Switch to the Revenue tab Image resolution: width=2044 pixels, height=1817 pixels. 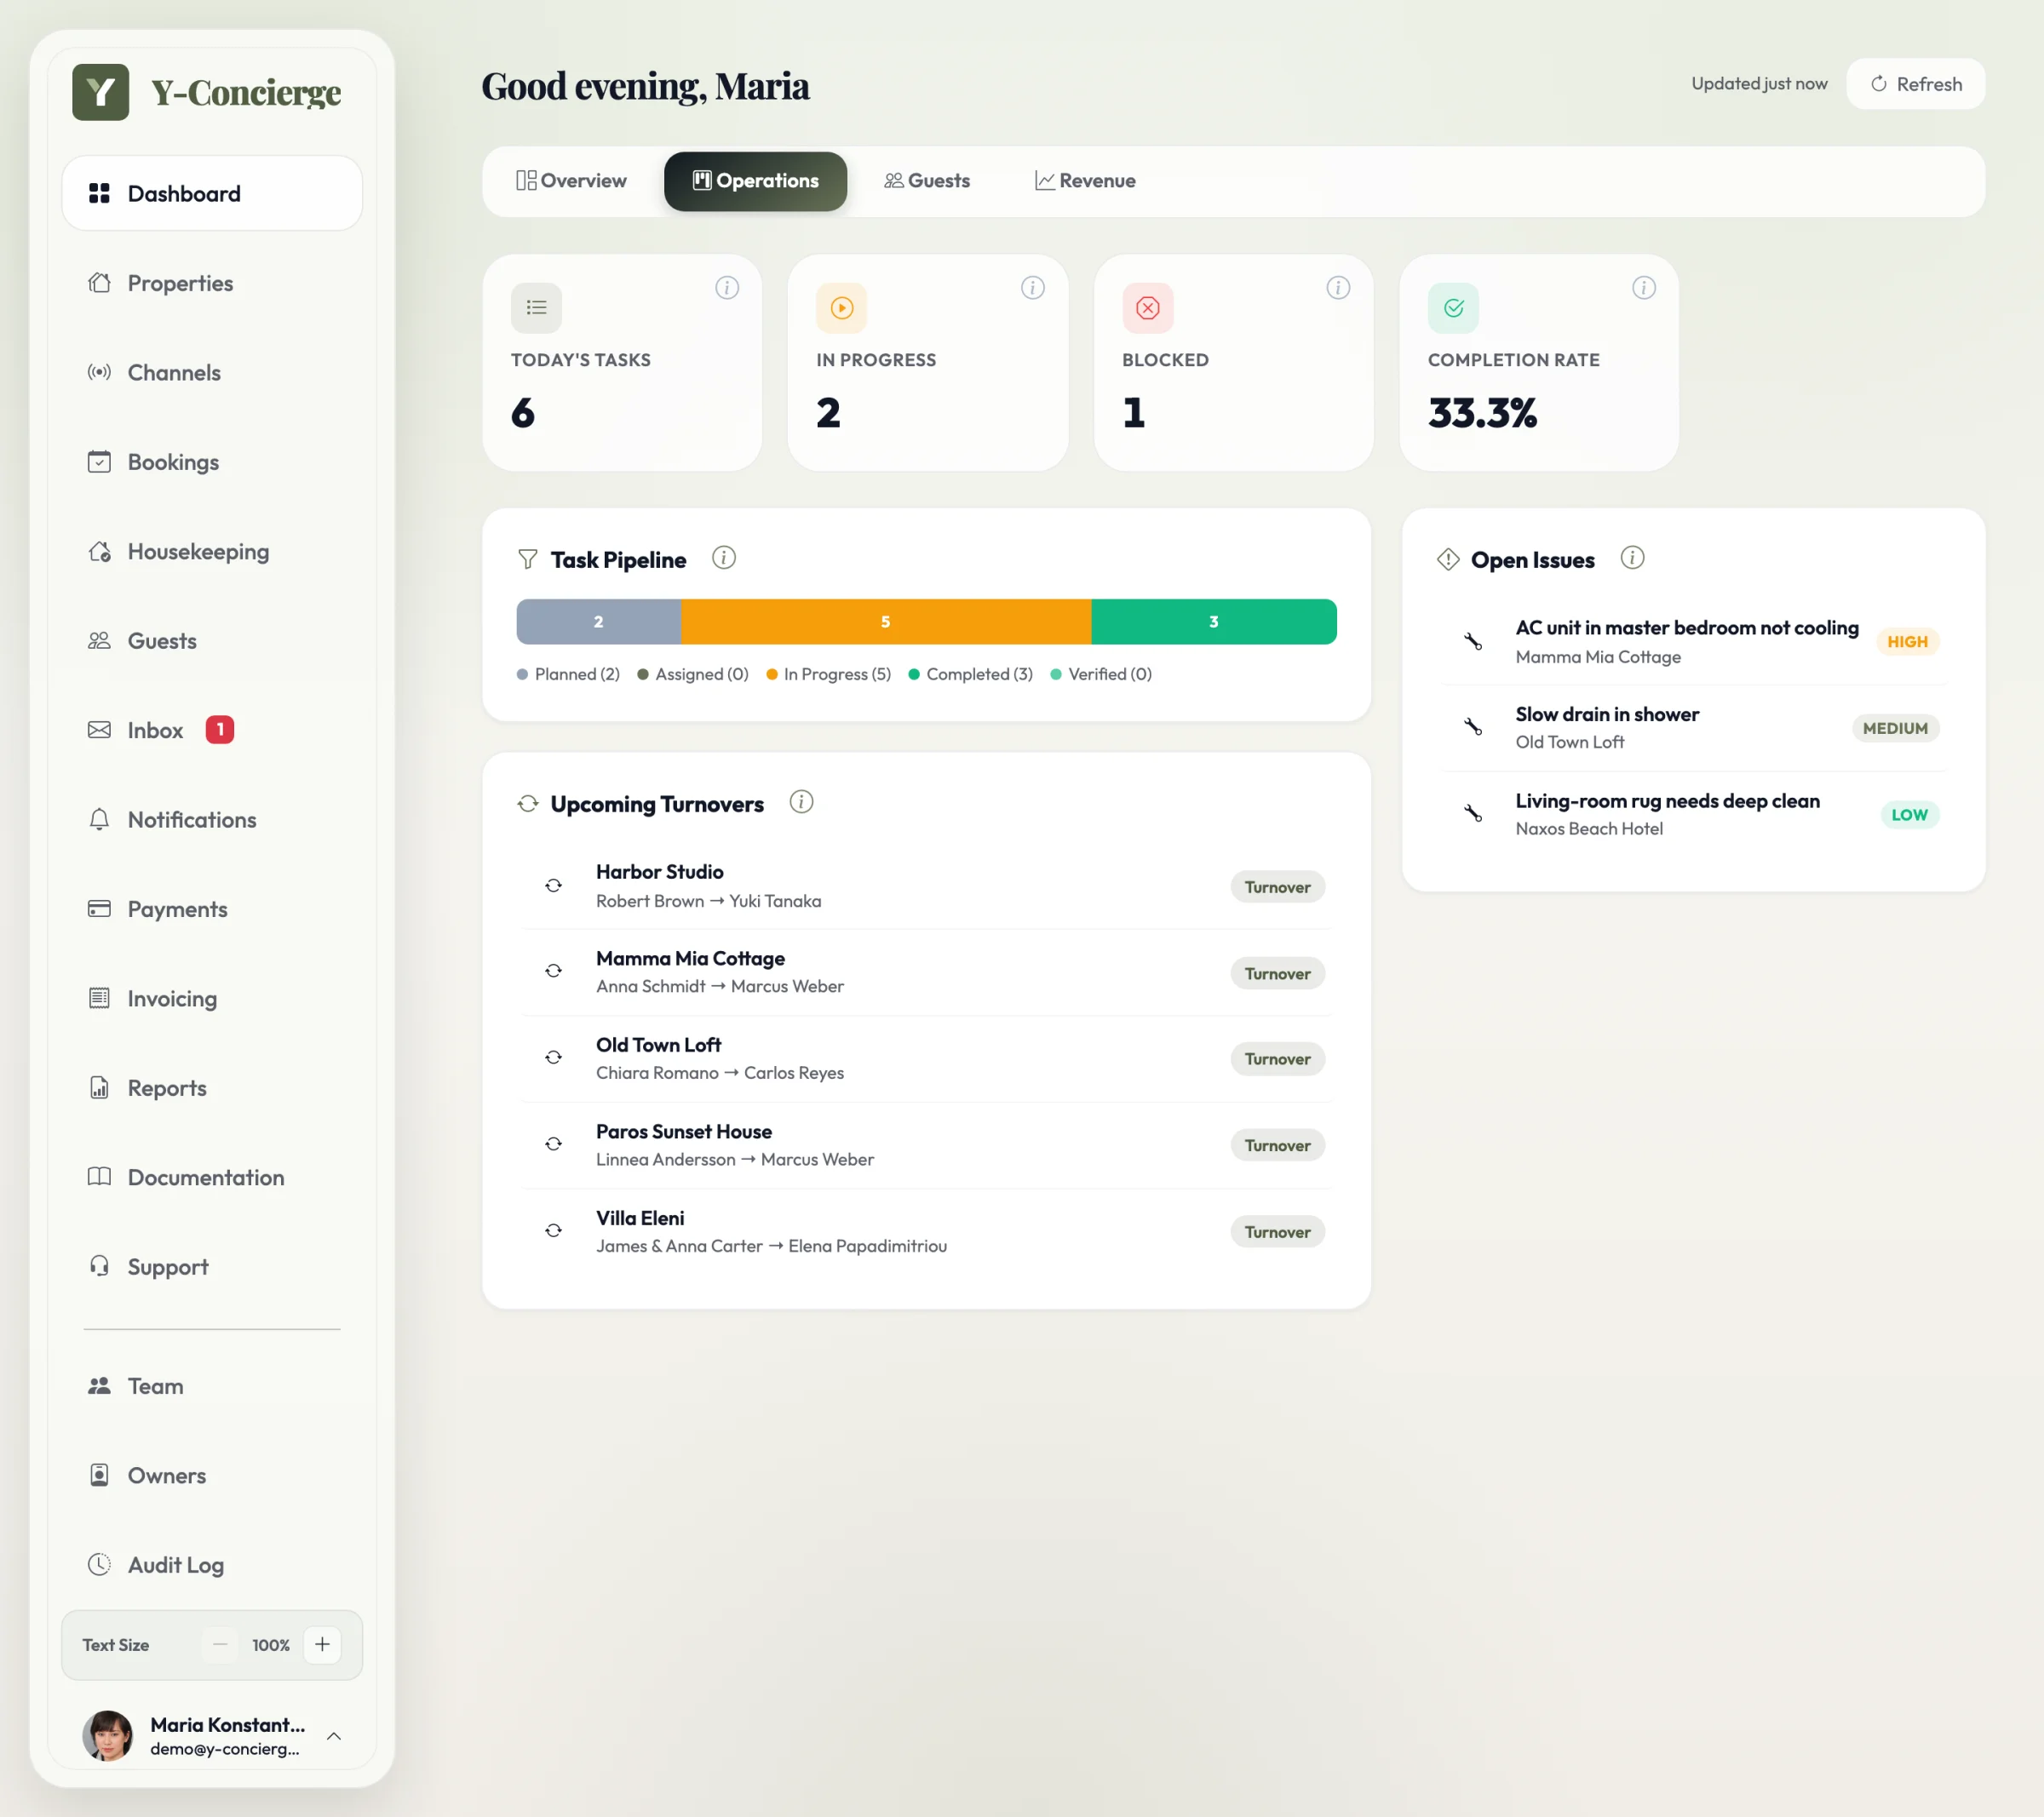point(1085,181)
